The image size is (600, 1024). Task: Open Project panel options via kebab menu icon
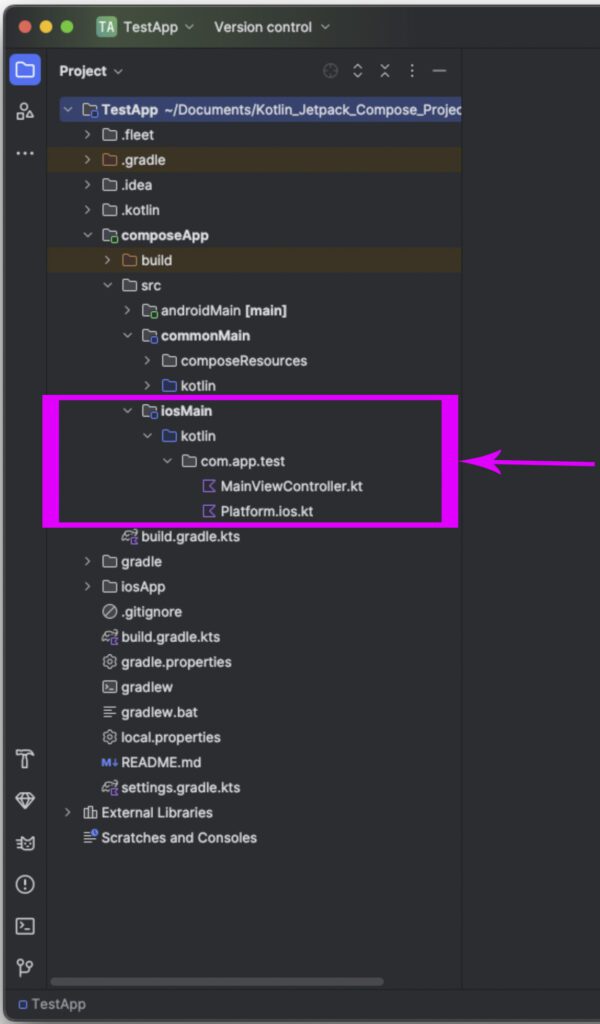click(x=412, y=71)
